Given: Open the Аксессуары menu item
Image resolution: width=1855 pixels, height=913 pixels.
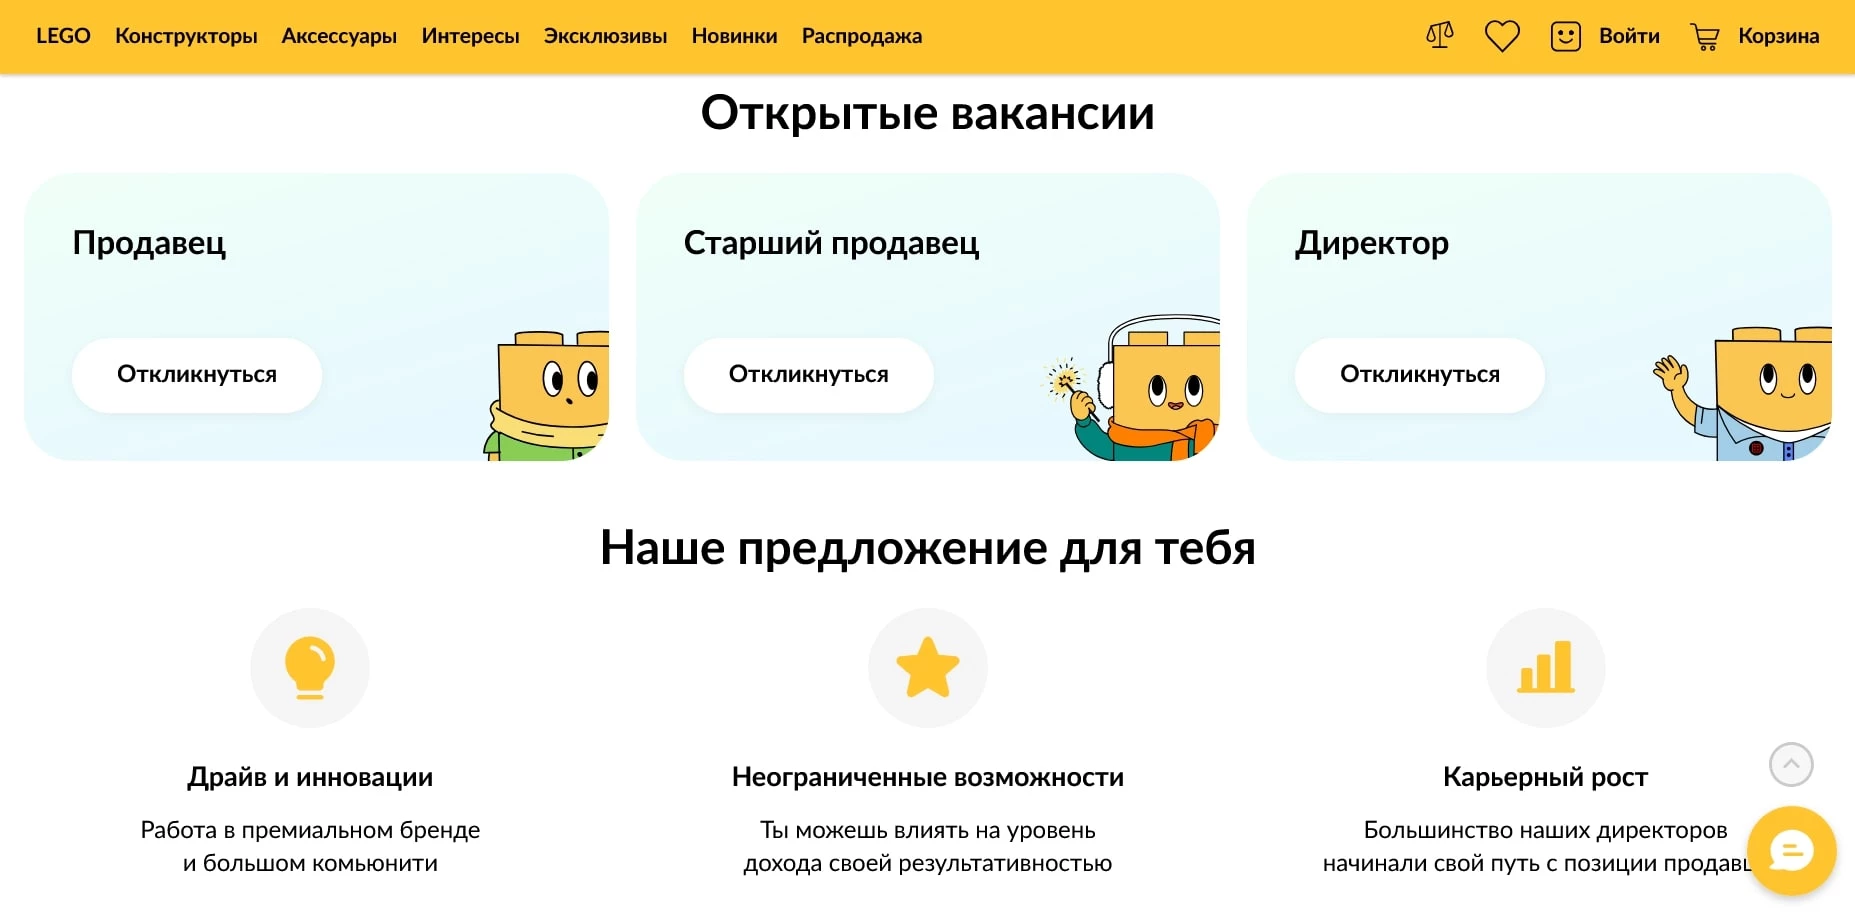Looking at the screenshot, I should point(339,36).
